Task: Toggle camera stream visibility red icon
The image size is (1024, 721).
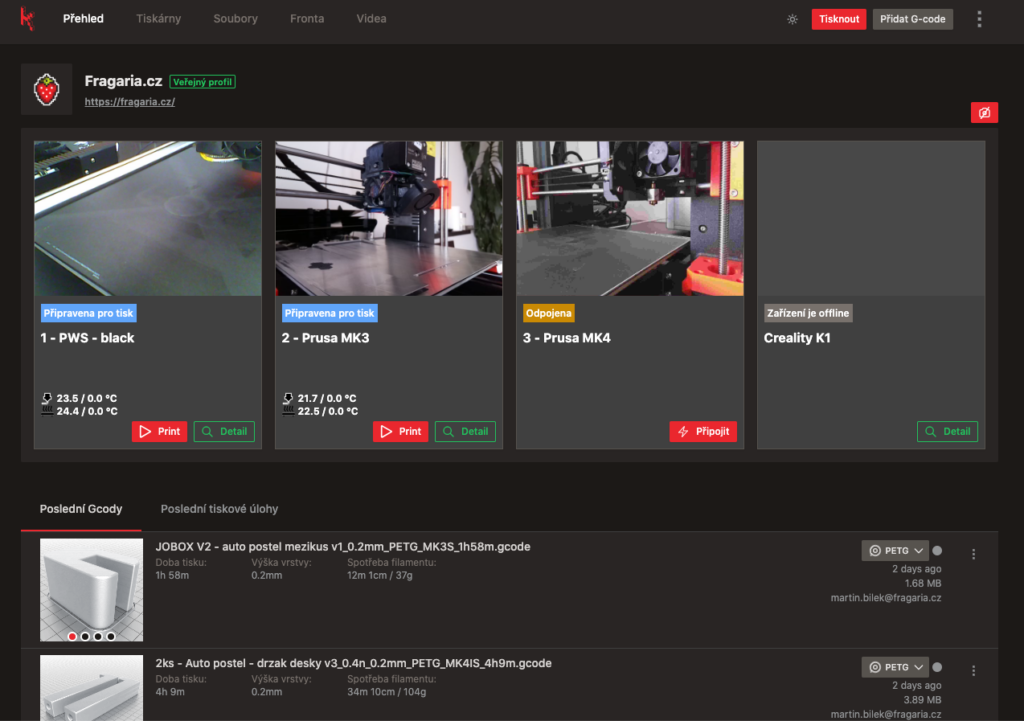Action: point(984,113)
